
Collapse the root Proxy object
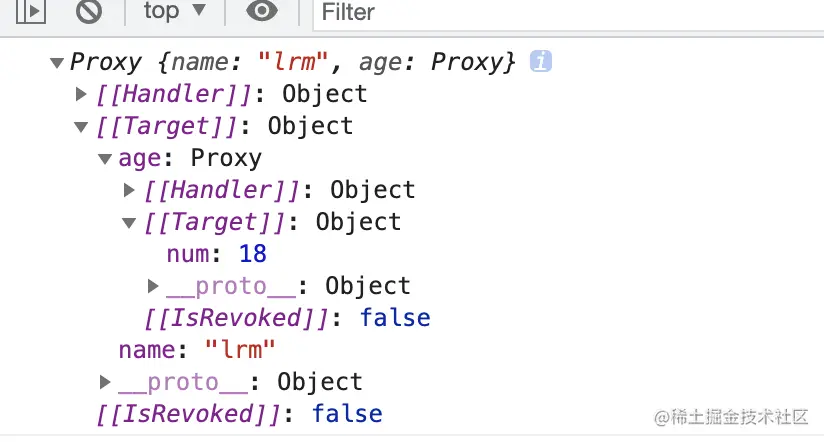click(x=57, y=63)
